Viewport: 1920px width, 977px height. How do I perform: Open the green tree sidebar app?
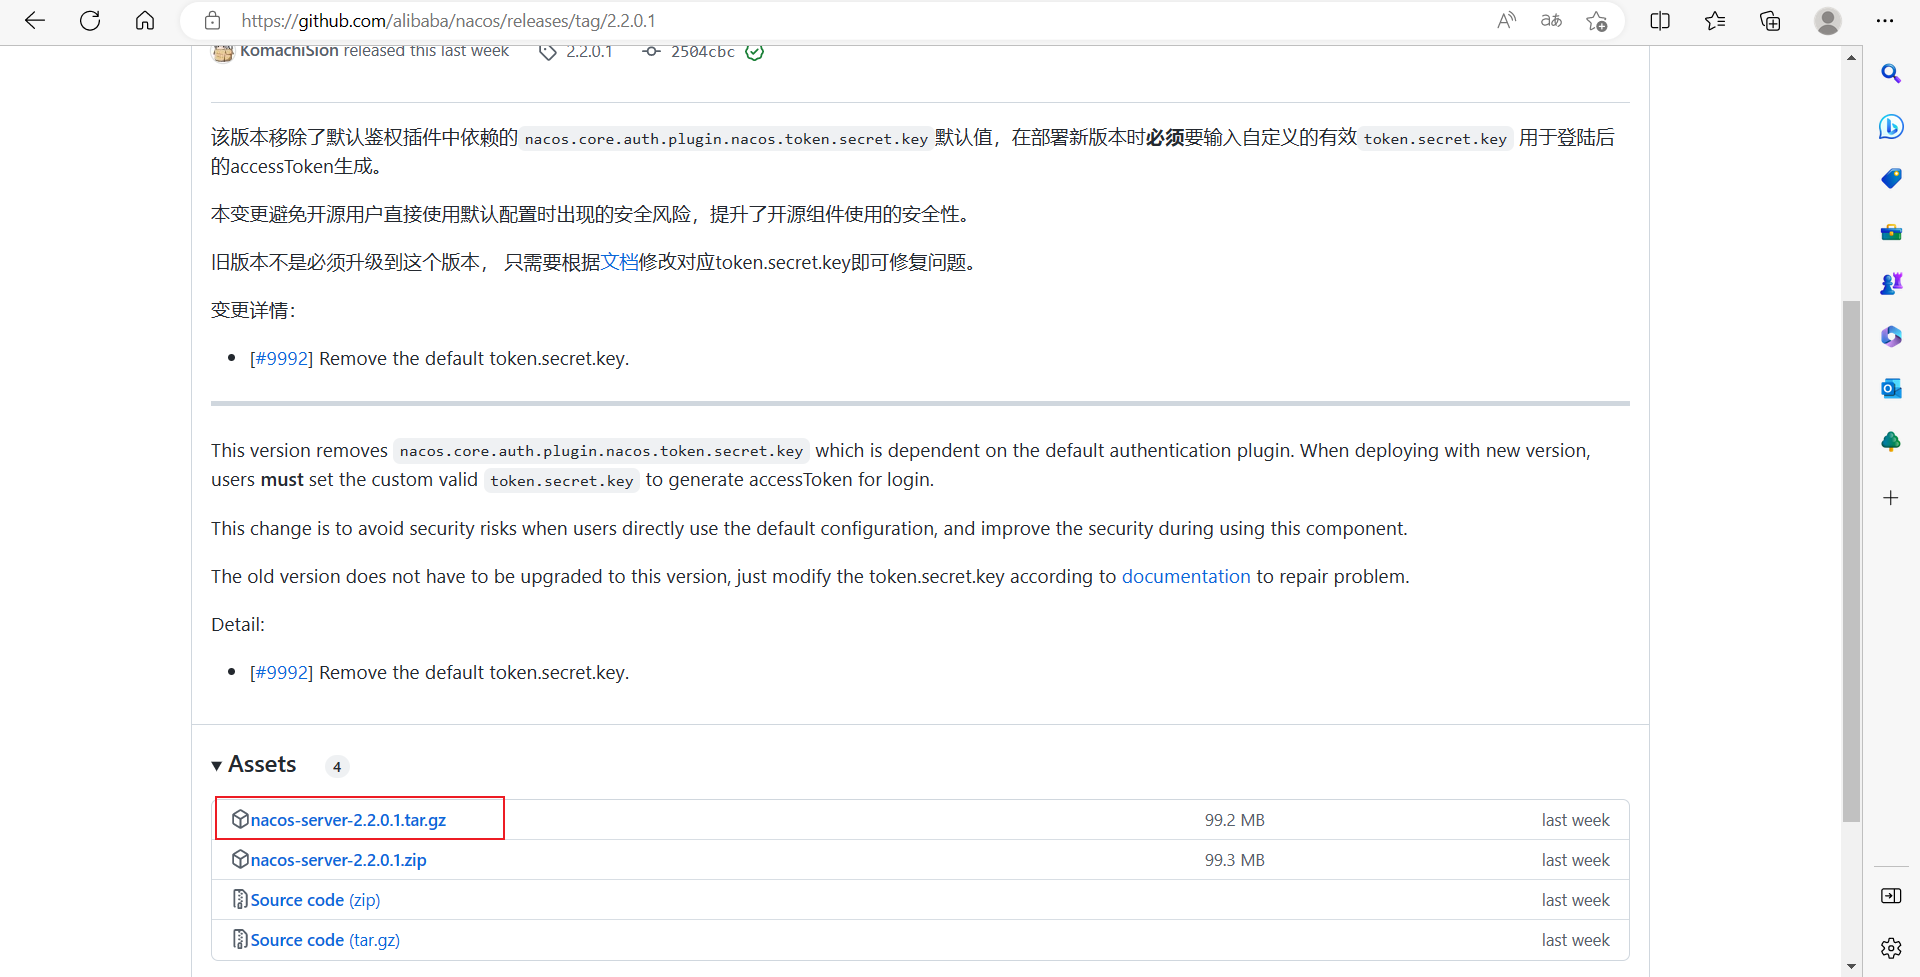tap(1891, 441)
